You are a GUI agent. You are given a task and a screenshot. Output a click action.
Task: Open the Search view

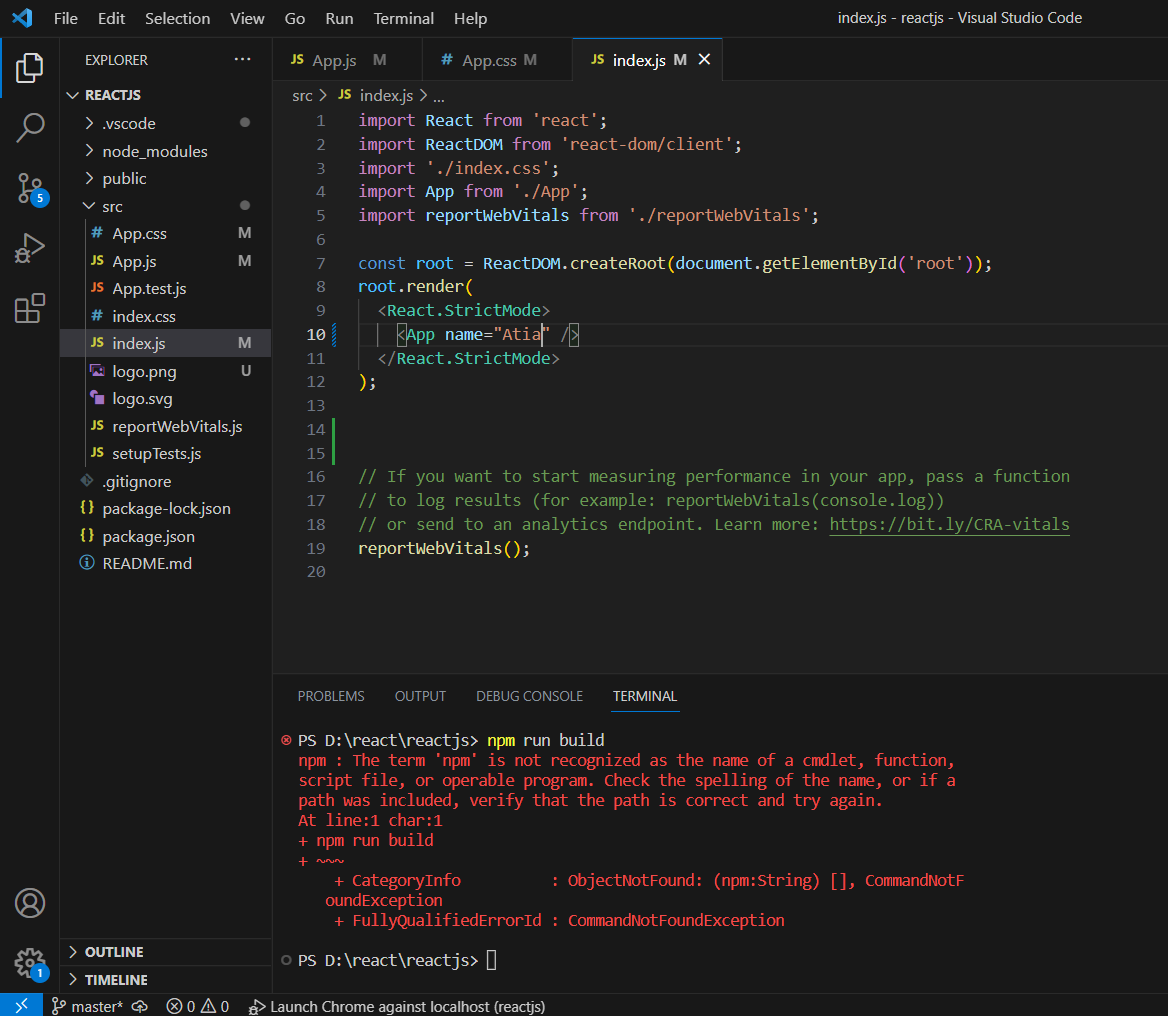[29, 128]
